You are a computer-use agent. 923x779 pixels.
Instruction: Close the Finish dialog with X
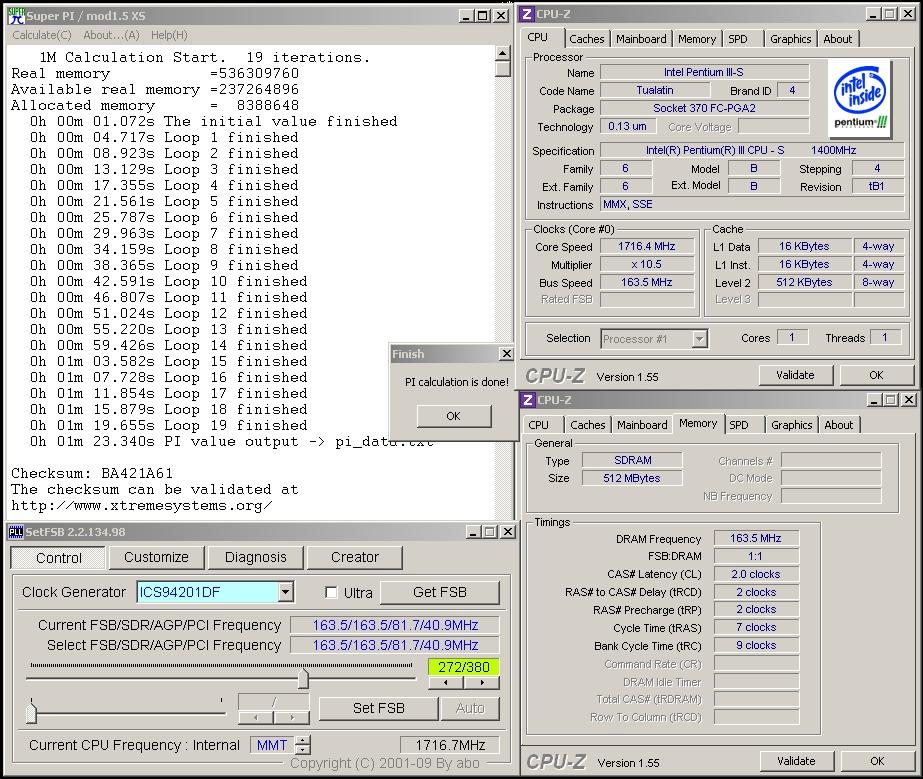pos(506,353)
